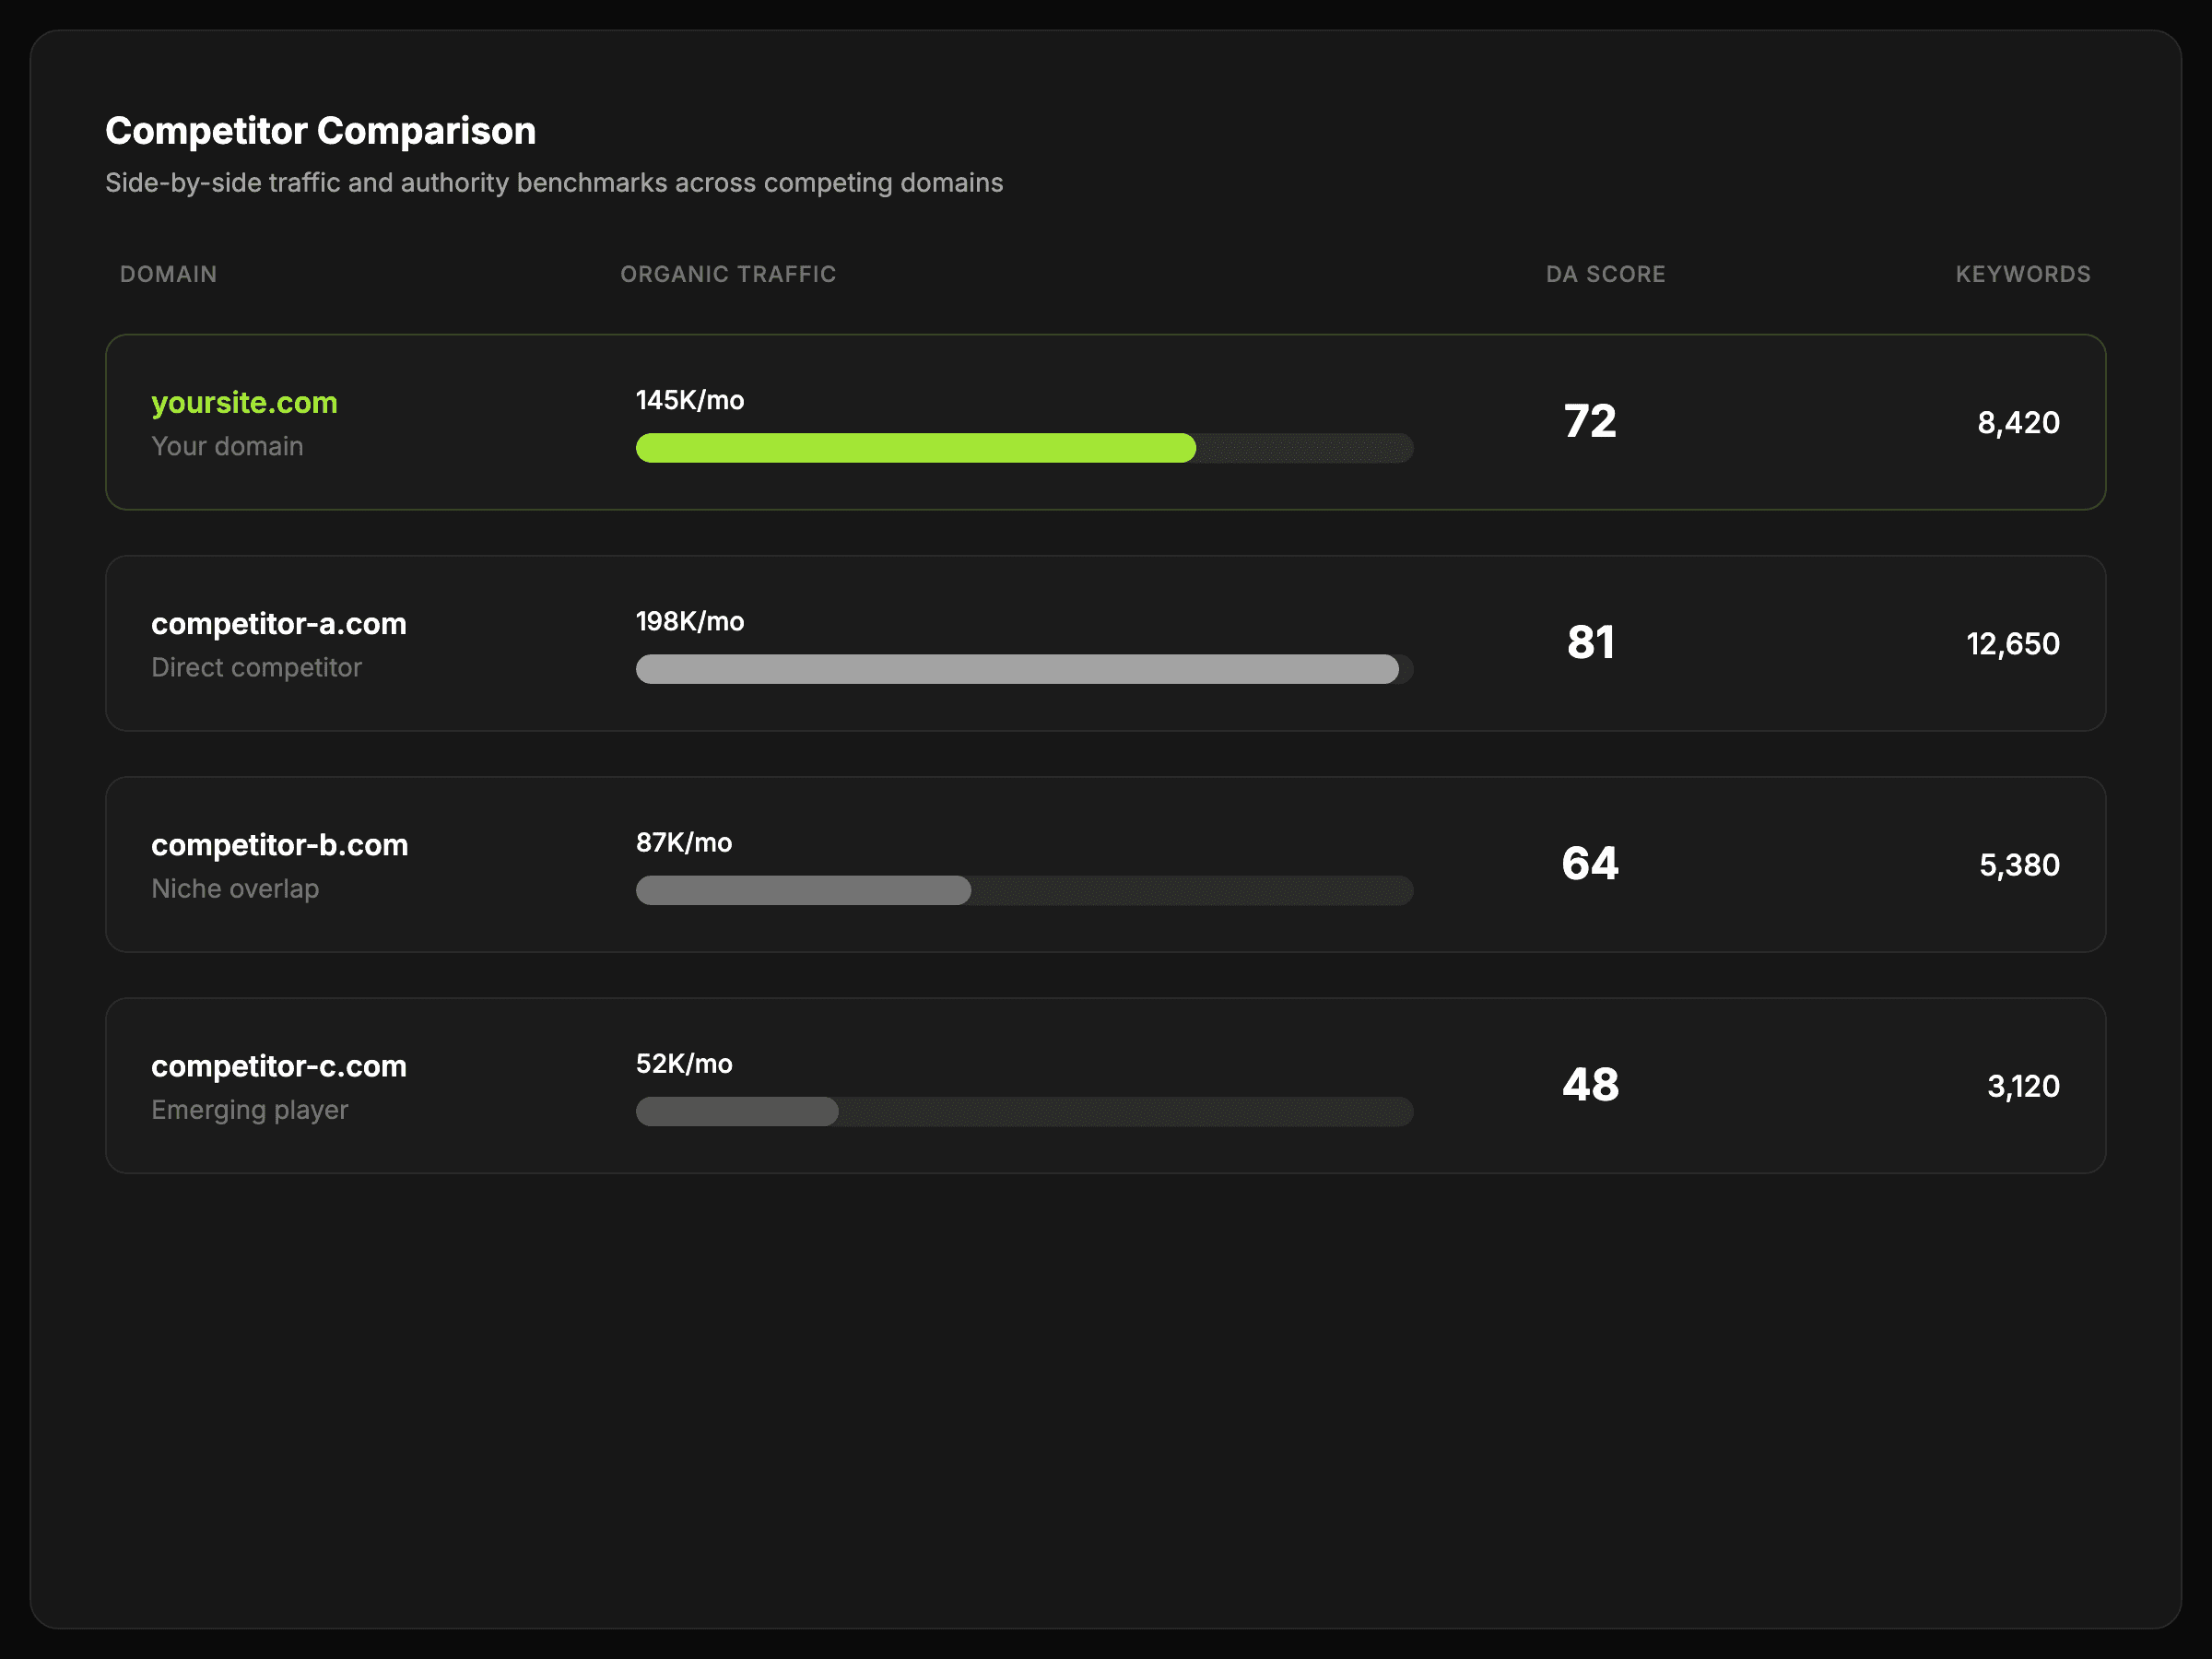Open the competitor-b.com domain name

point(279,845)
